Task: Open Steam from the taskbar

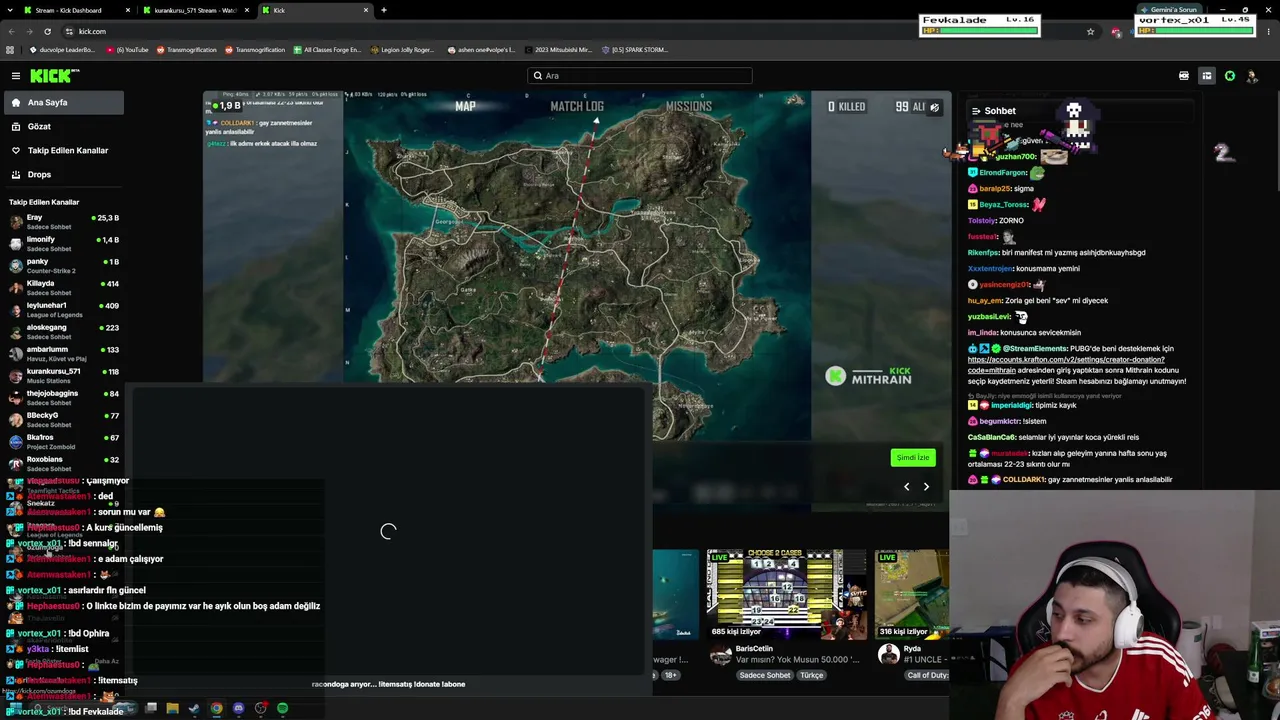Action: coord(194,708)
